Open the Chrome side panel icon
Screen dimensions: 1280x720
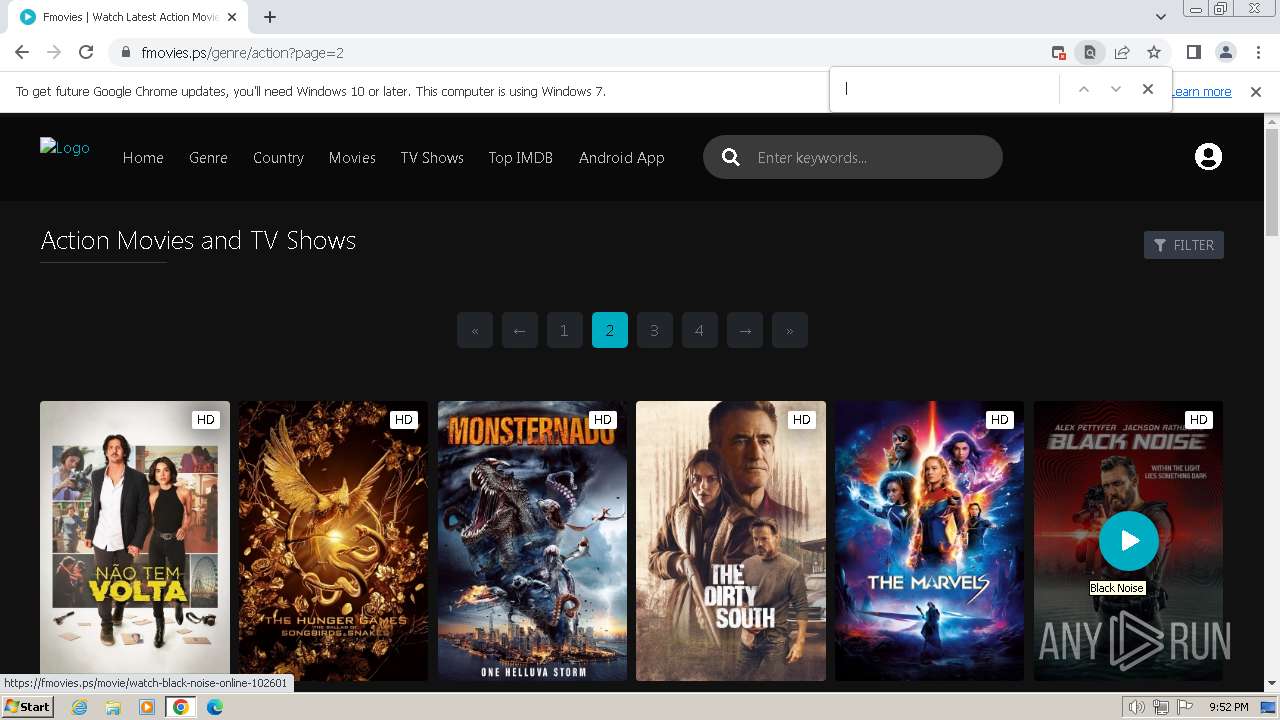1193,52
